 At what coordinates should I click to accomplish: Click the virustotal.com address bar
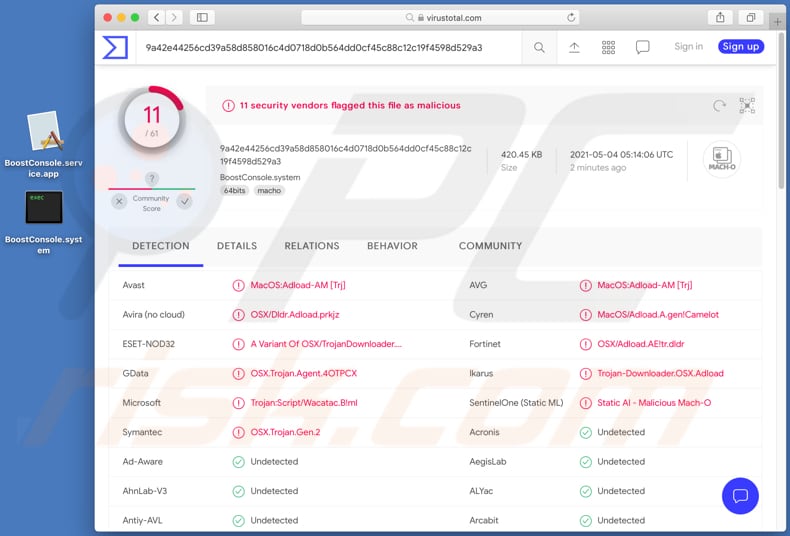(x=440, y=18)
